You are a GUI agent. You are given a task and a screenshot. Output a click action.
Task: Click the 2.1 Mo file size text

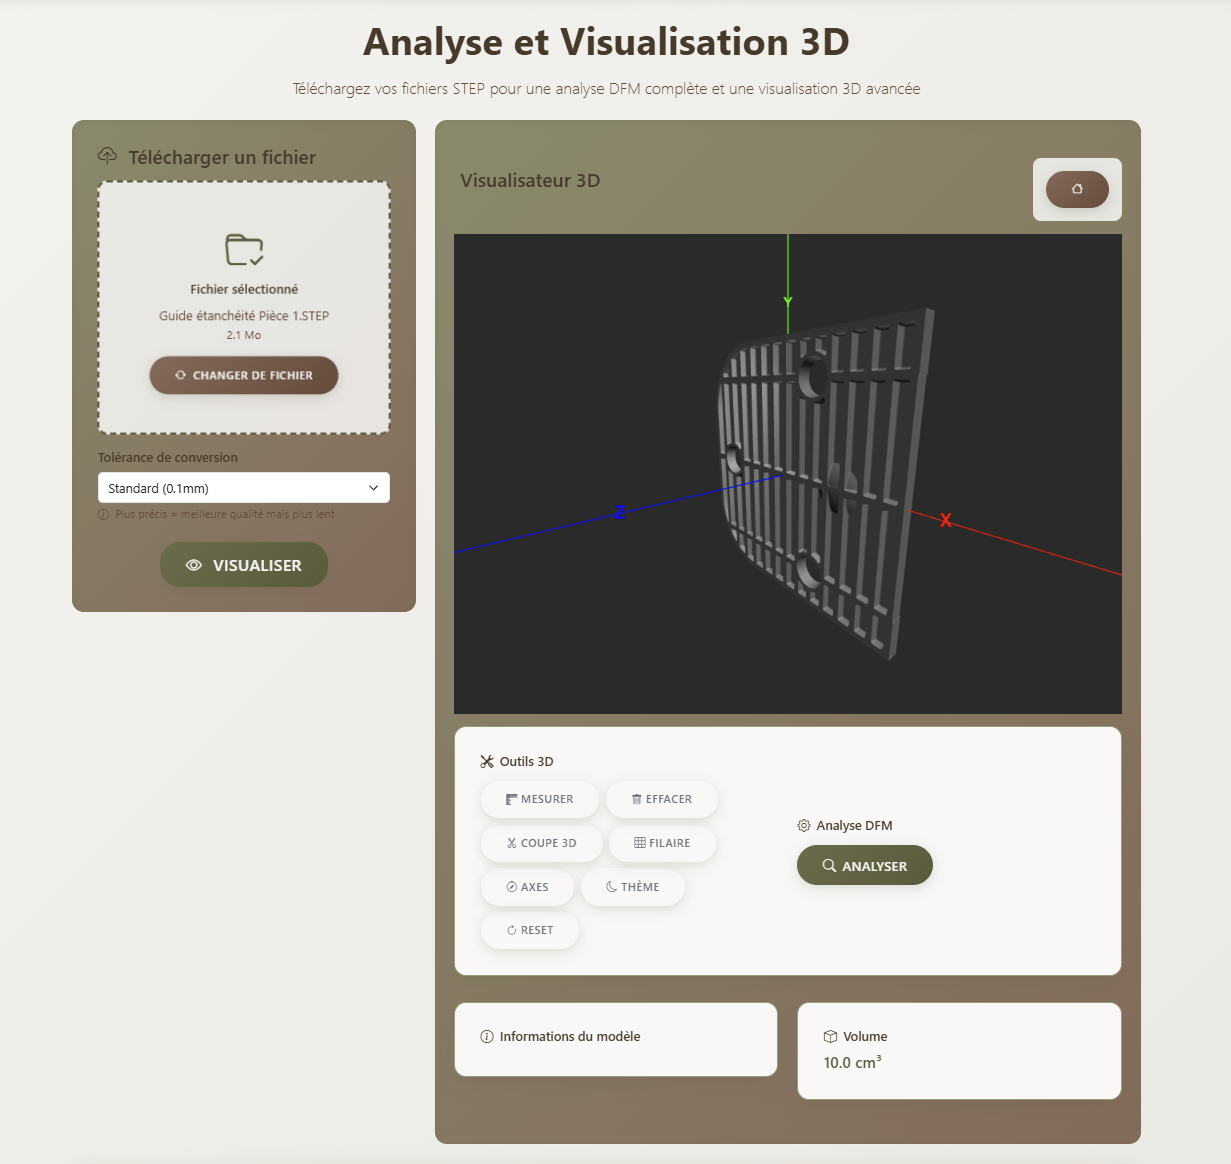pyautogui.click(x=244, y=335)
